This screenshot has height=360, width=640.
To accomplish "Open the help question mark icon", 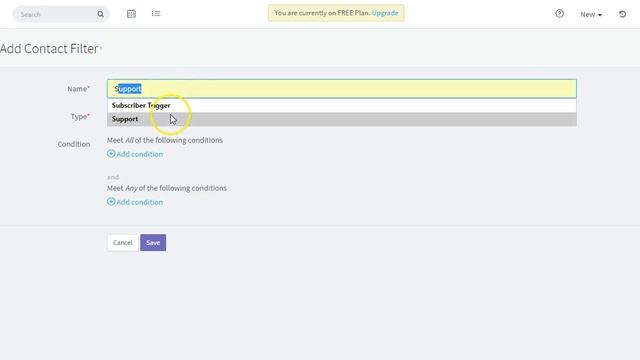I will pyautogui.click(x=560, y=13).
